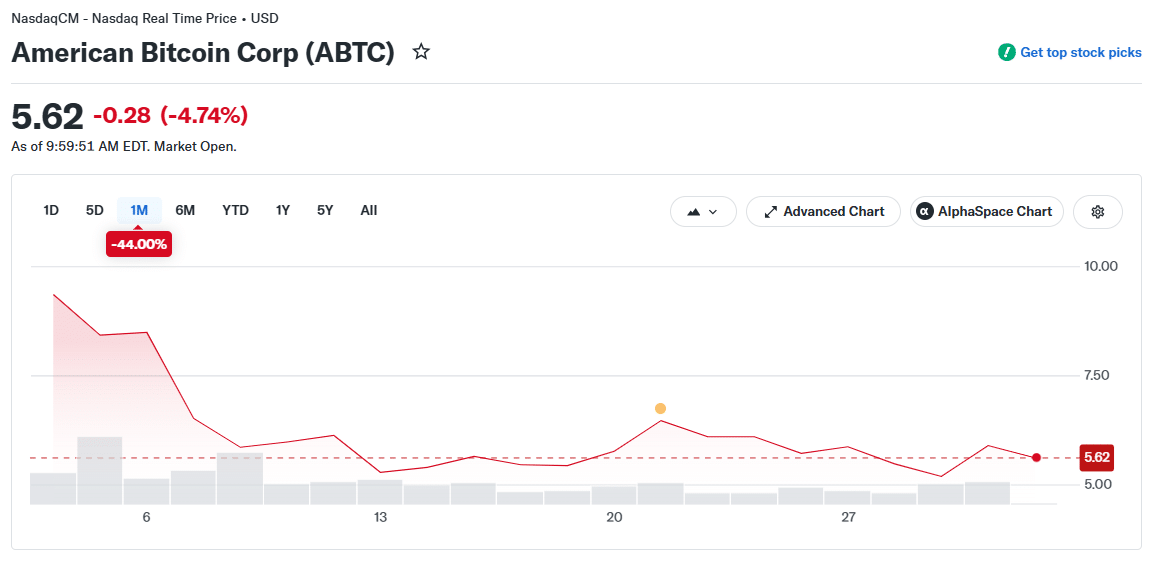Open the chart type dropdown

tap(703, 211)
